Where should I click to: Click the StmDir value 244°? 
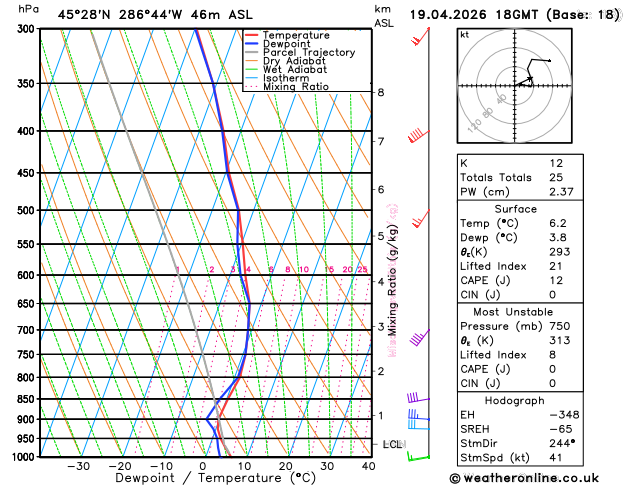pos(562,443)
